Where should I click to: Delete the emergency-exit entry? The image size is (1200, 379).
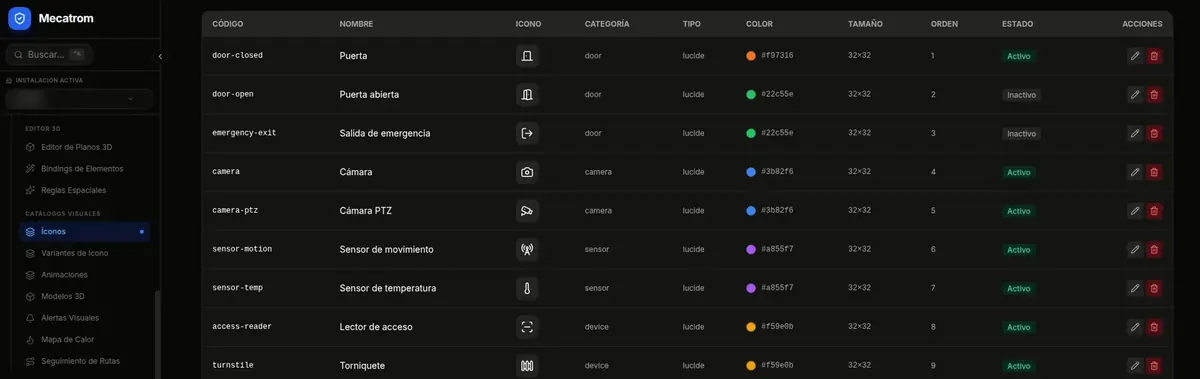coord(1154,133)
